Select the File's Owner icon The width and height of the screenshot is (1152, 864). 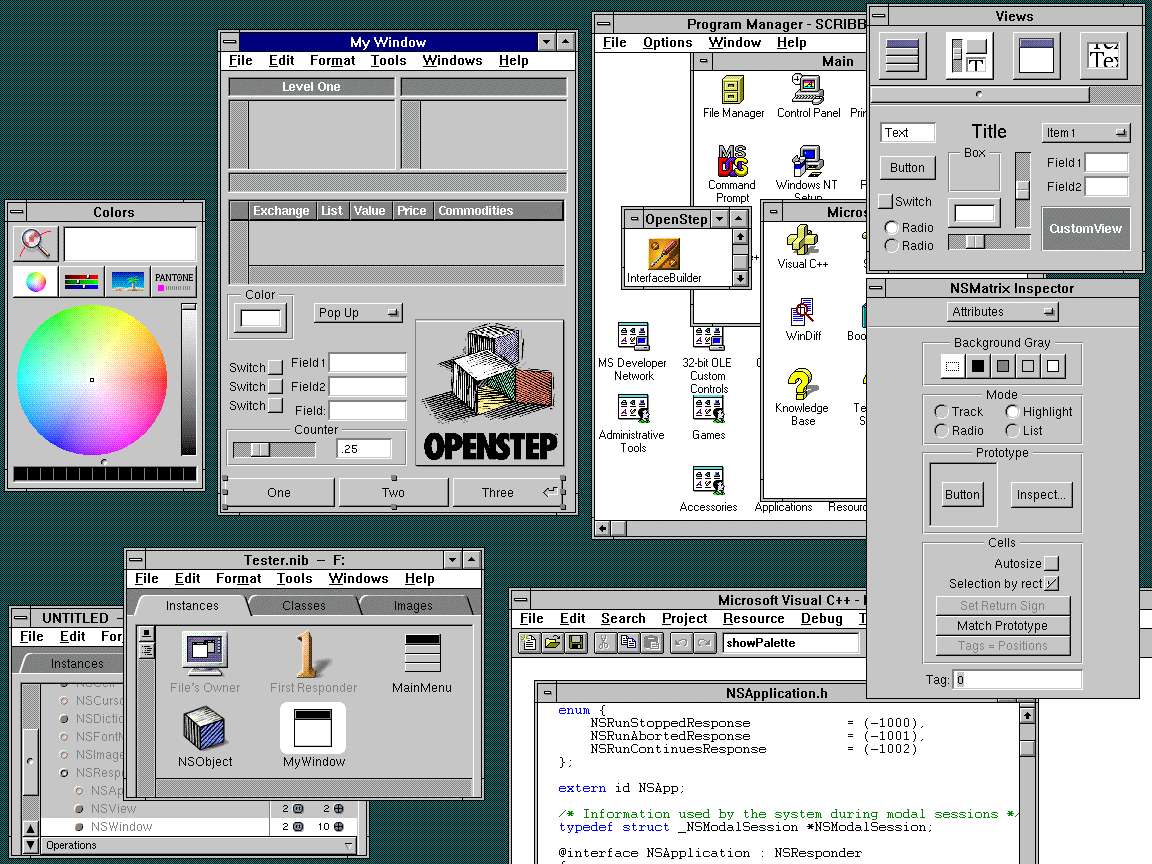(x=205, y=654)
